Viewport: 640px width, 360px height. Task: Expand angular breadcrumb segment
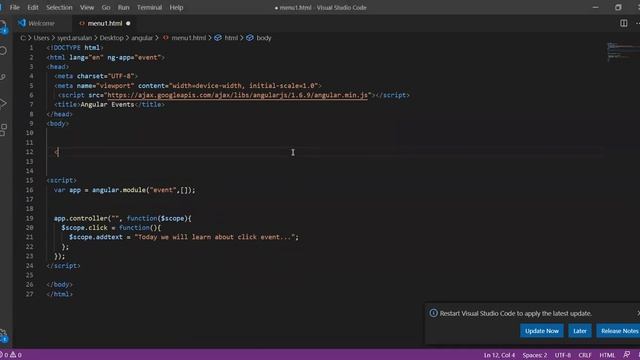pos(142,38)
